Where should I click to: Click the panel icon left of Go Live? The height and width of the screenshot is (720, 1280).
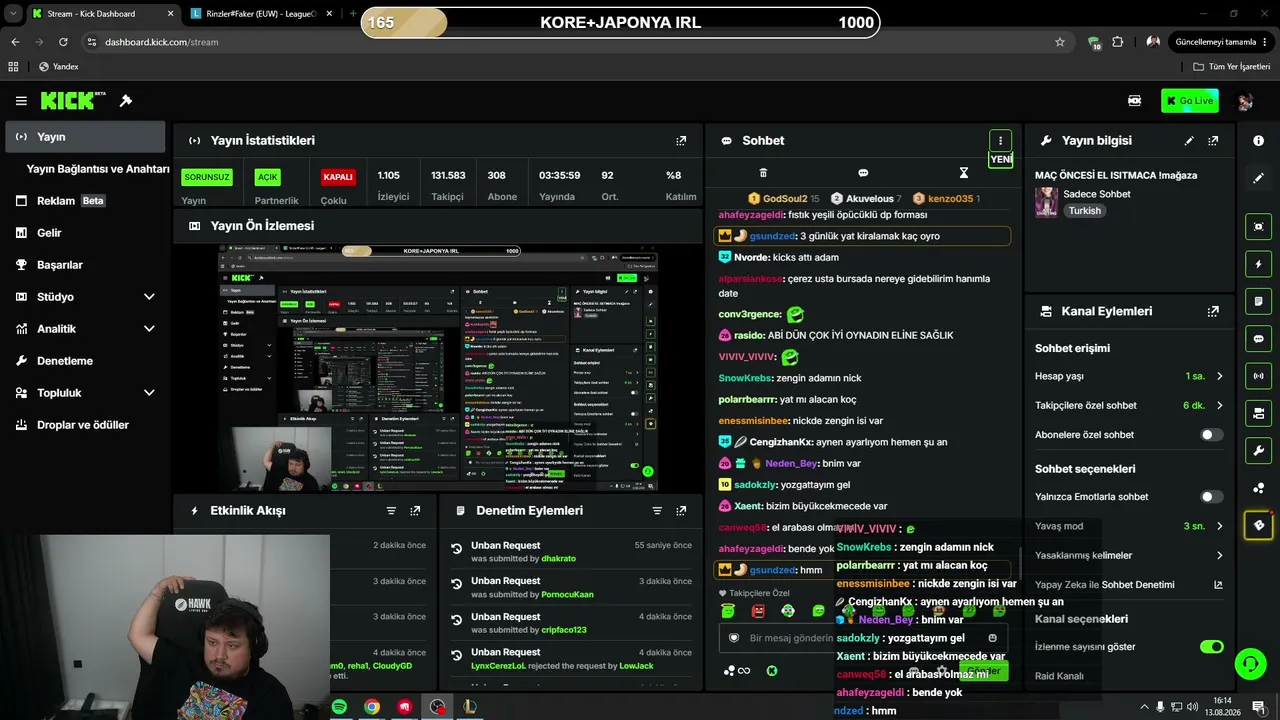pos(1135,101)
